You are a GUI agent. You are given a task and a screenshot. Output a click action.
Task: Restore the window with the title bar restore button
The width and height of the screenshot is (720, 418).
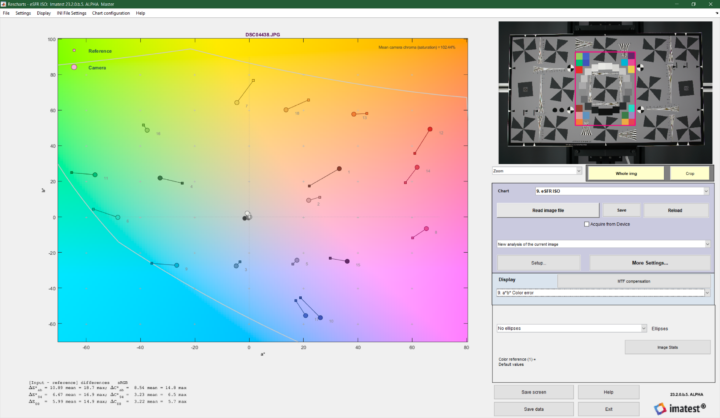693,4
